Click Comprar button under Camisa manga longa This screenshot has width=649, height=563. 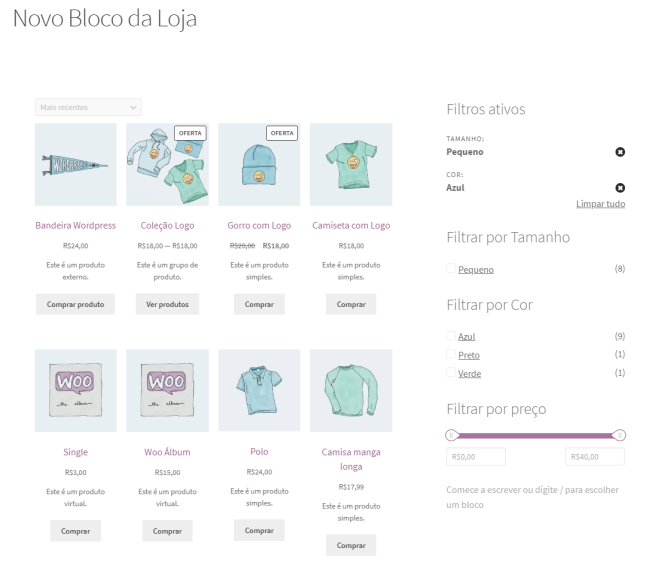[x=351, y=545]
